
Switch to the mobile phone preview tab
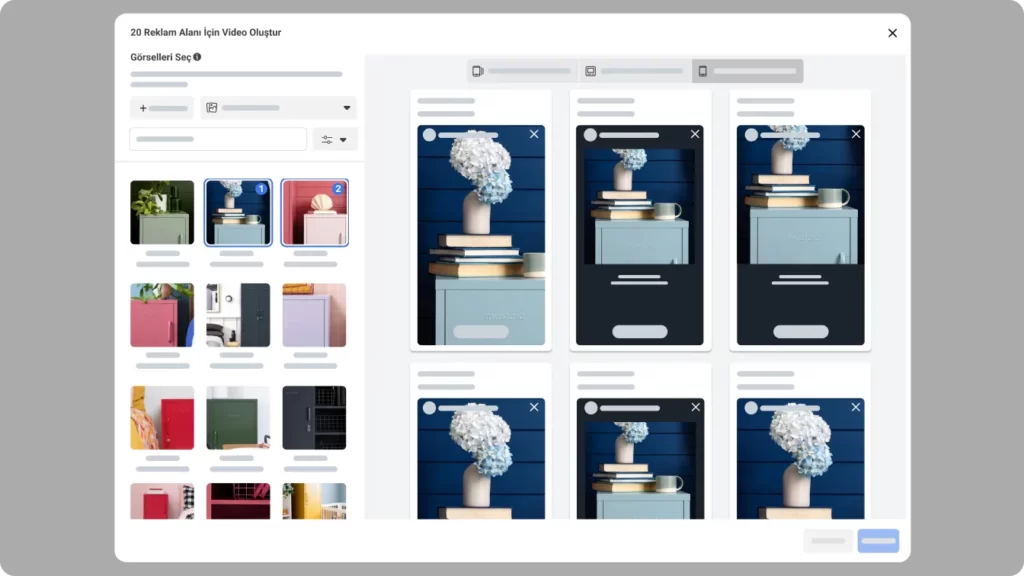coord(748,71)
